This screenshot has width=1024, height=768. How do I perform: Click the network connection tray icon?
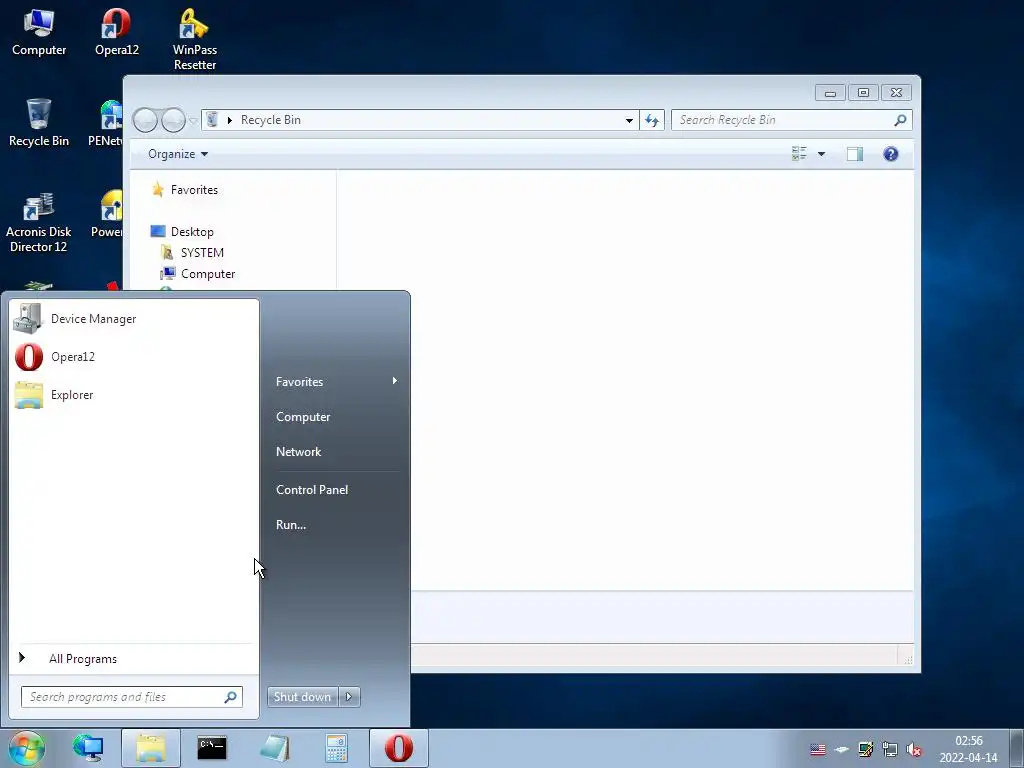[890, 750]
